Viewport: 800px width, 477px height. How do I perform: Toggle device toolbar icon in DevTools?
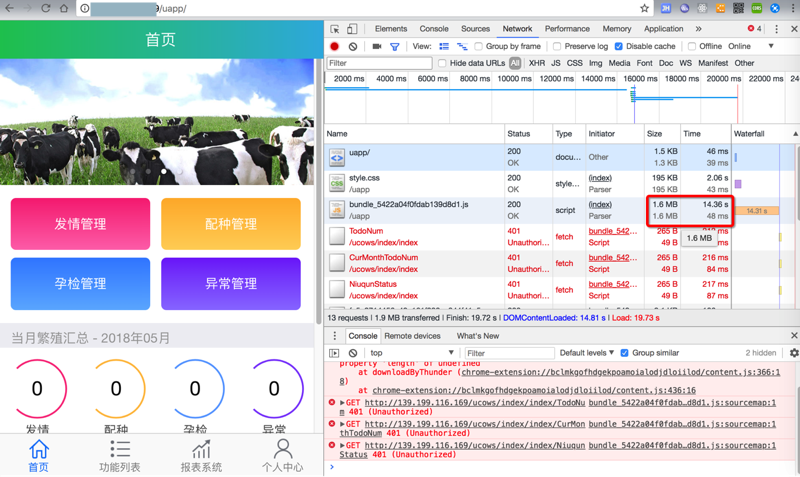coord(352,29)
